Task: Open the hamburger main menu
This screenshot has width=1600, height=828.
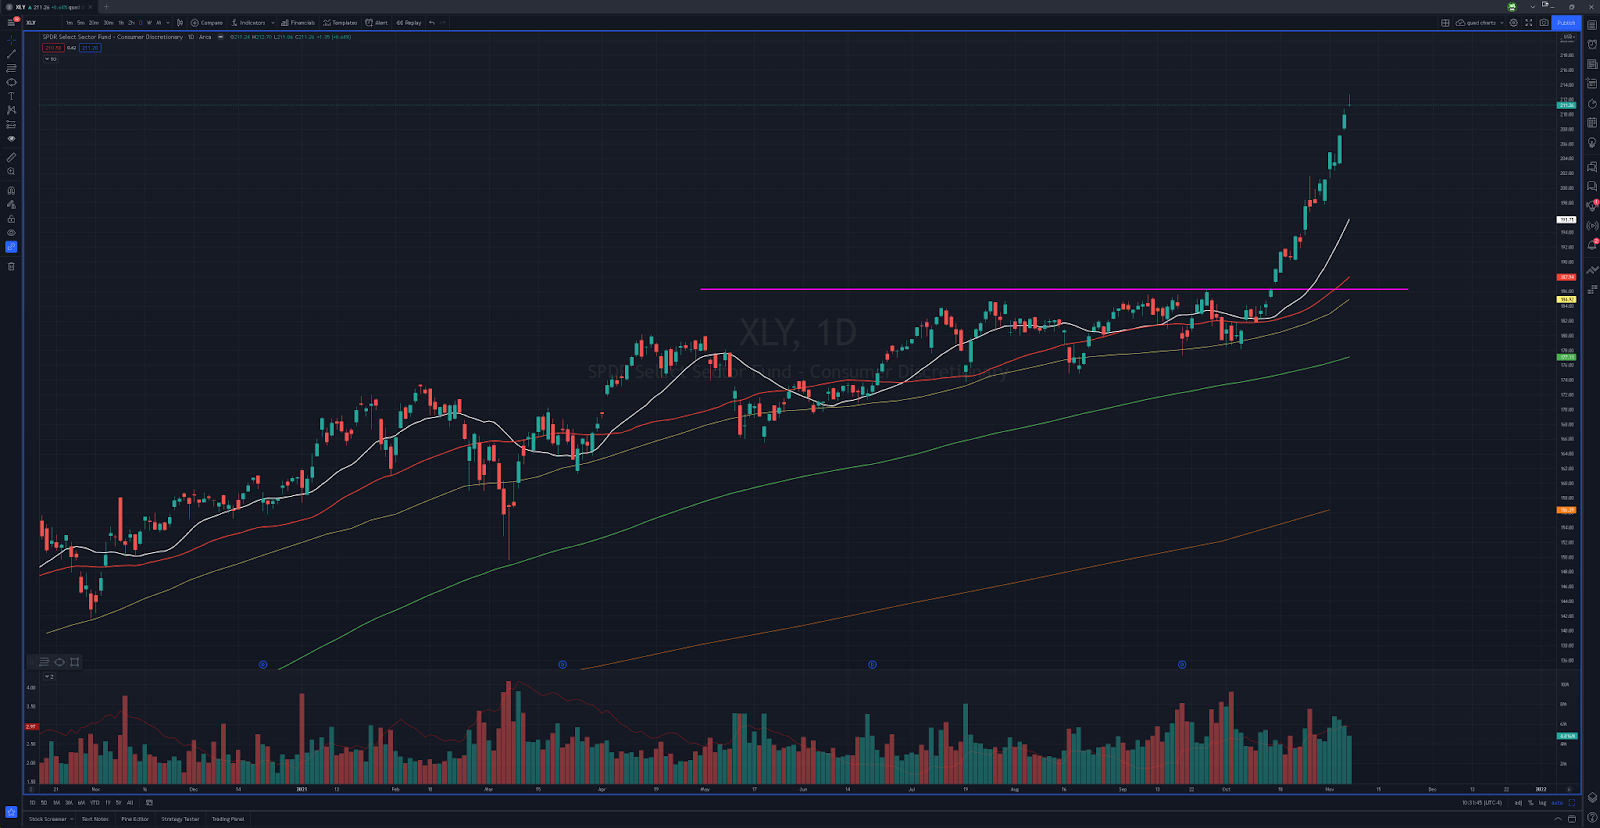Action: pos(11,22)
